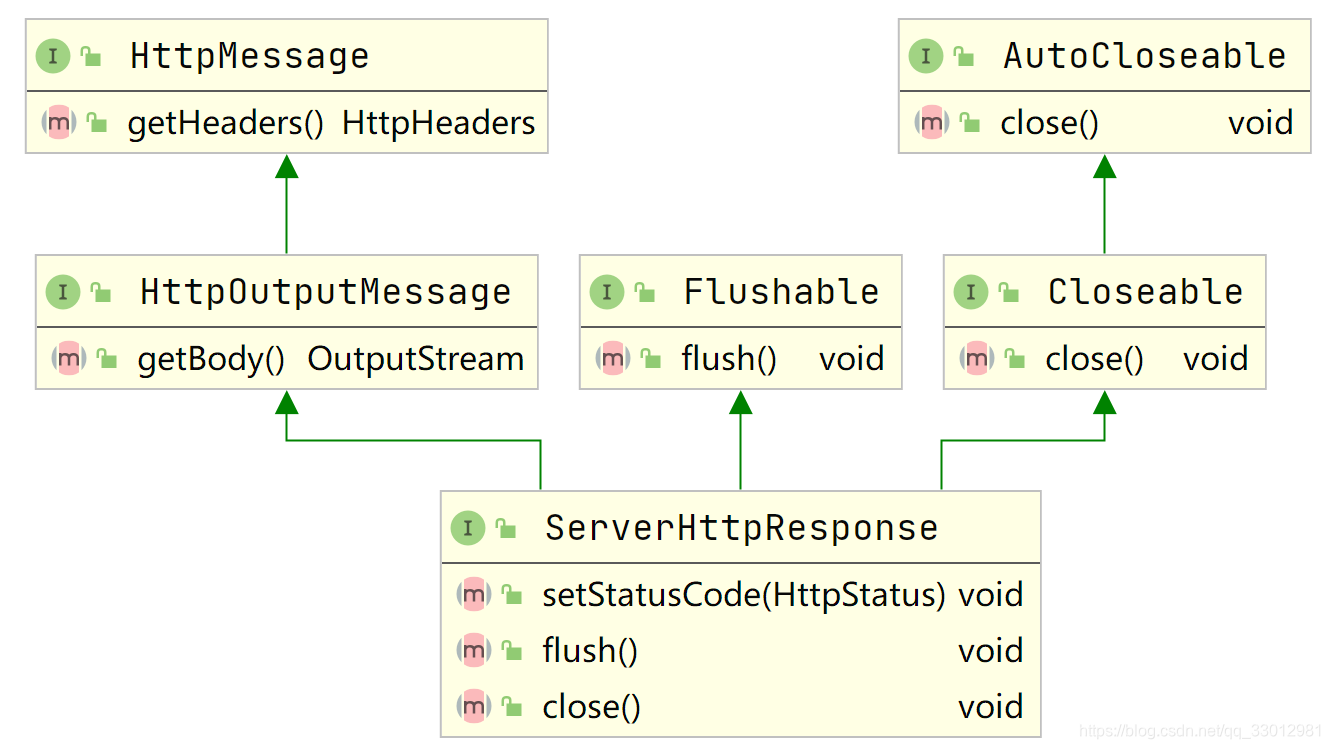The image size is (1330, 749).
Task: Click void return type of ServerHttpResponse flush()
Action: pos(991,651)
